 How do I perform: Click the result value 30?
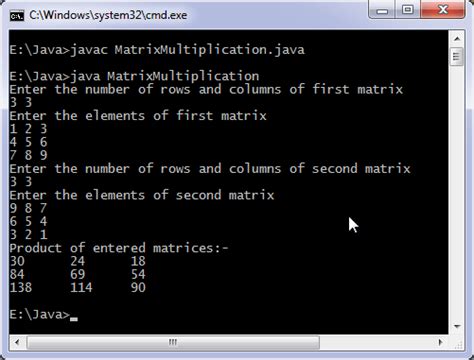pyautogui.click(x=17, y=261)
